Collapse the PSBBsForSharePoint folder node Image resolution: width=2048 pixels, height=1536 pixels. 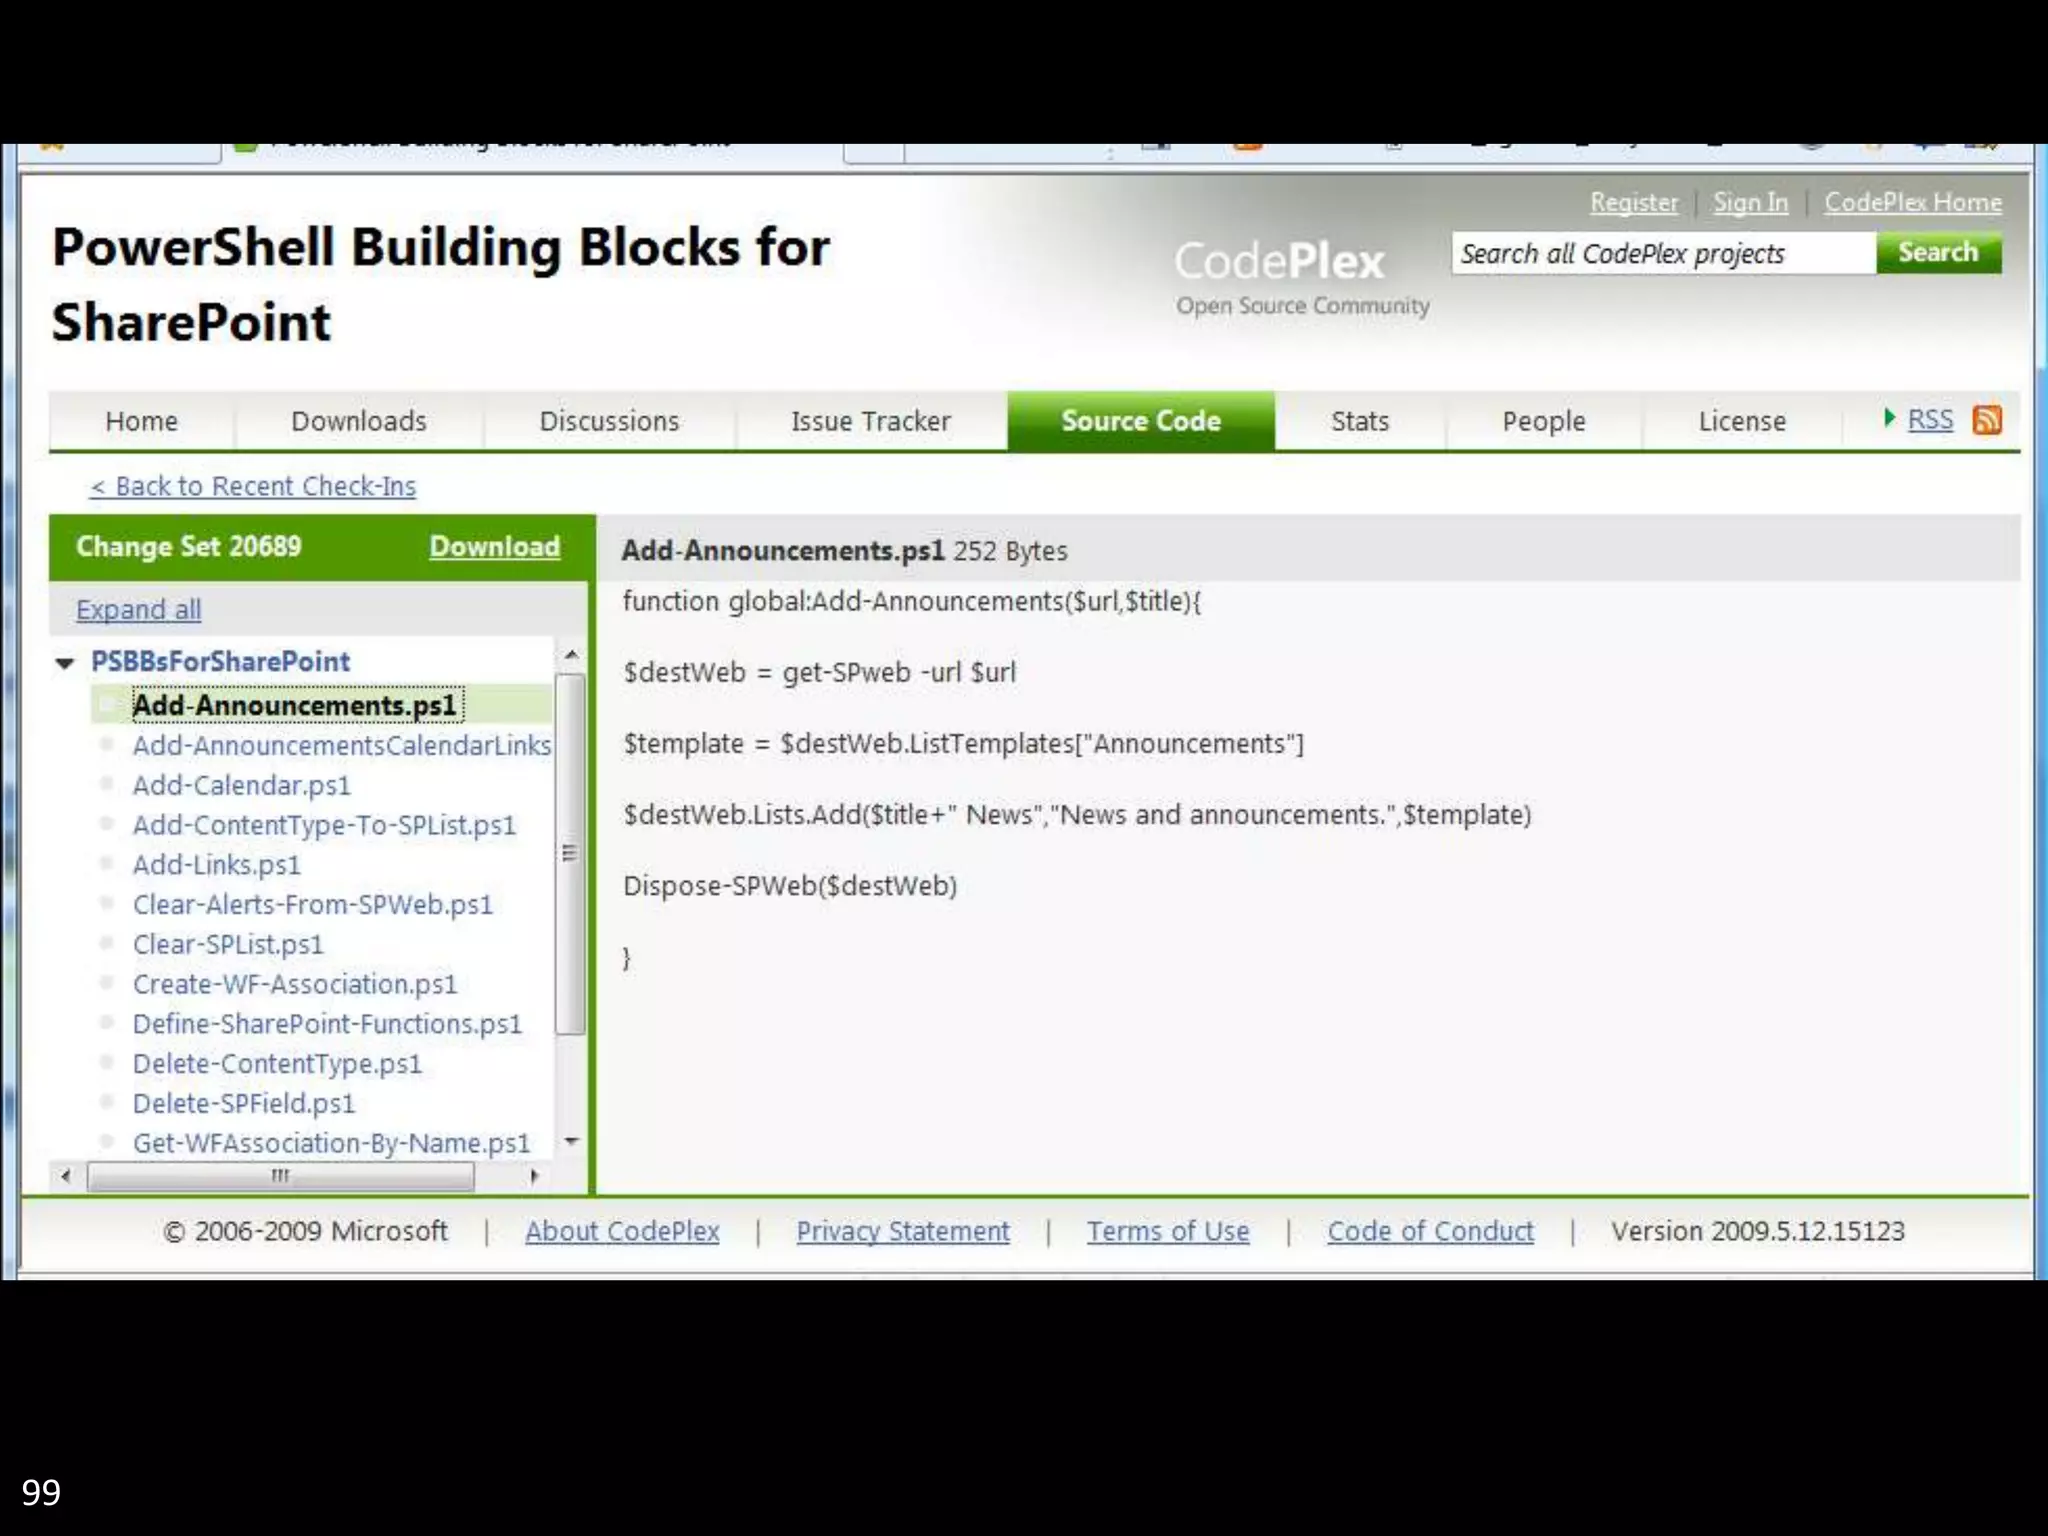click(65, 662)
